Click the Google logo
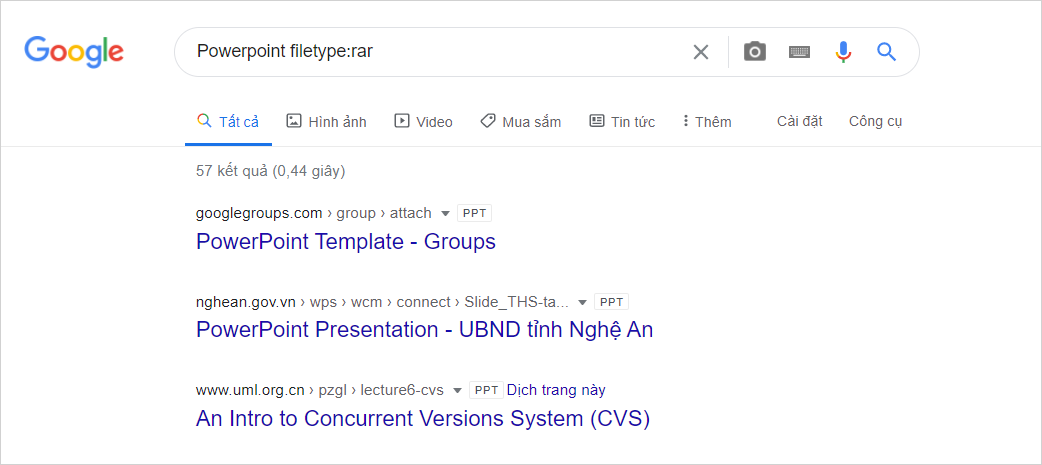 74,52
